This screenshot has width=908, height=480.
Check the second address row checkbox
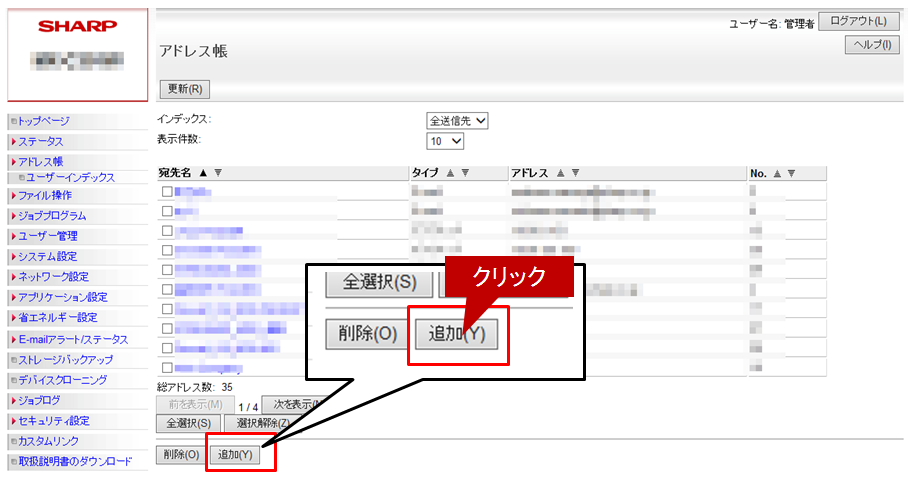167,211
